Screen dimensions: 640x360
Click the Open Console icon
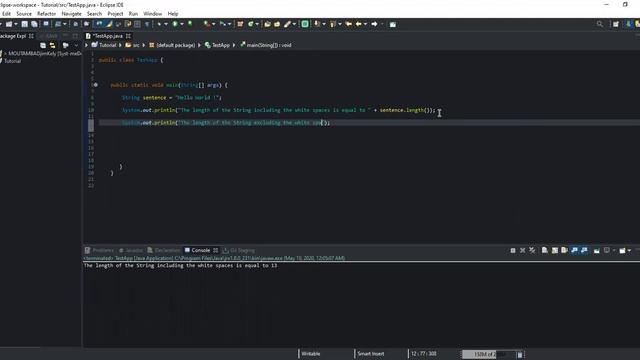click(622, 250)
